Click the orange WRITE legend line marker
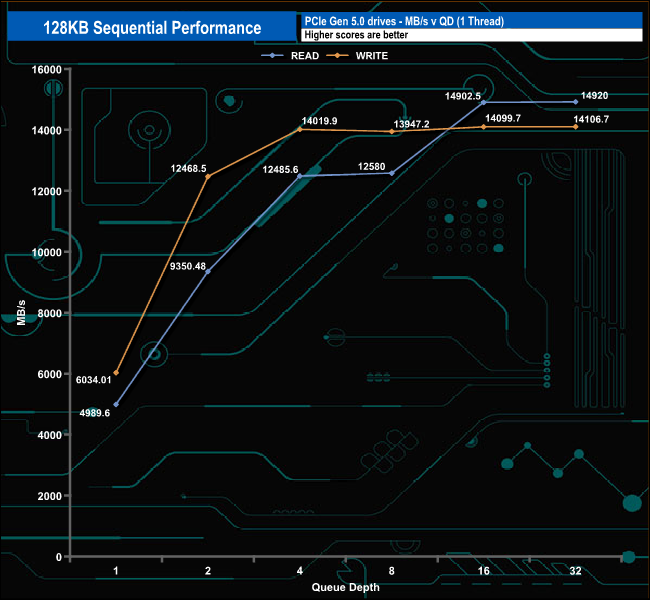Screen dimensions: 650x600 (337, 56)
